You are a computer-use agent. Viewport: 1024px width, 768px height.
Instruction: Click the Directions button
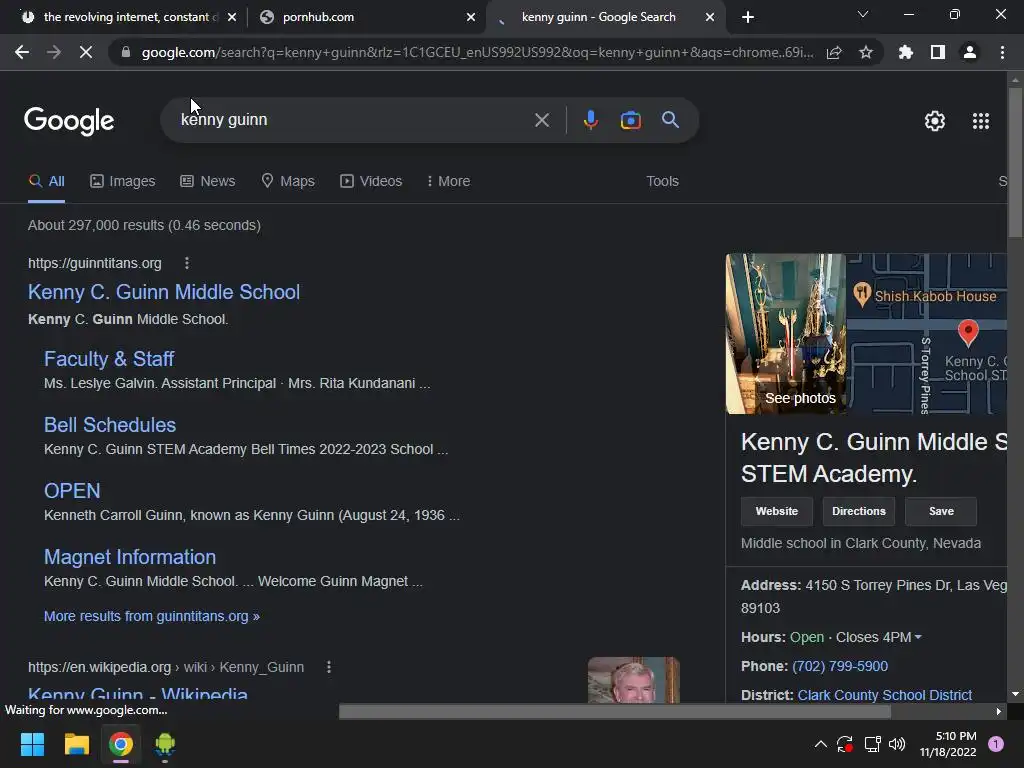(859, 511)
